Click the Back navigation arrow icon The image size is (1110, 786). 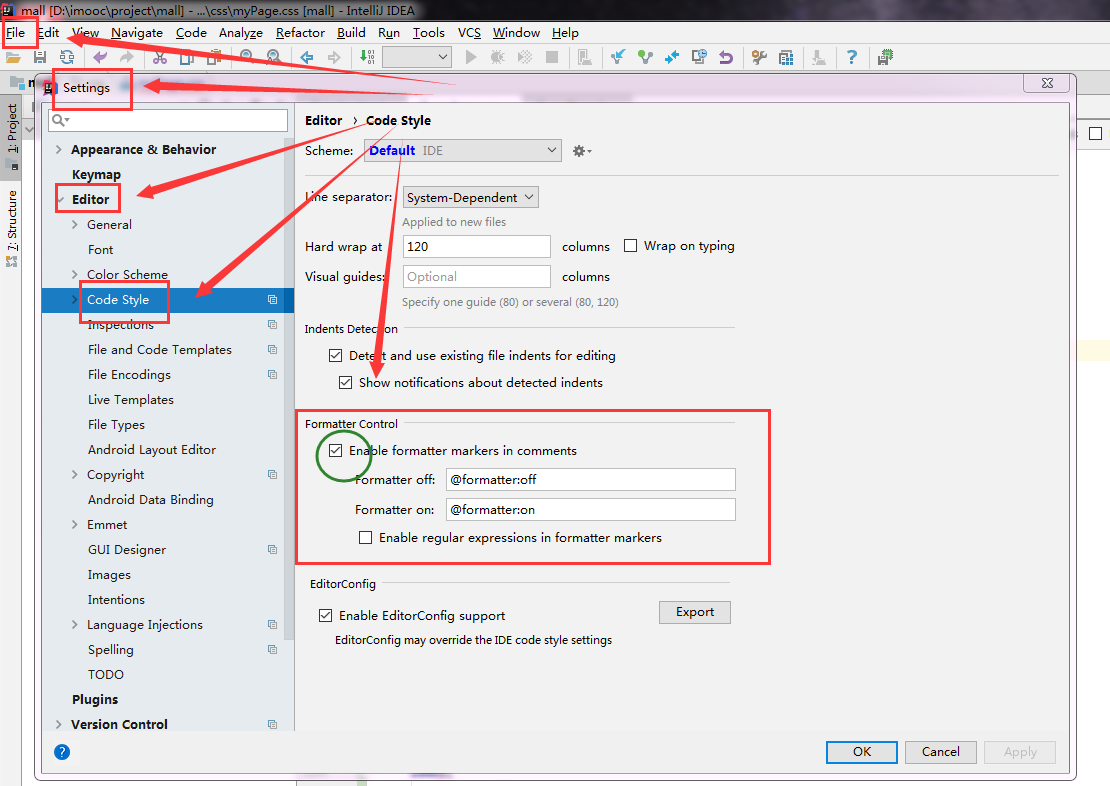point(307,57)
